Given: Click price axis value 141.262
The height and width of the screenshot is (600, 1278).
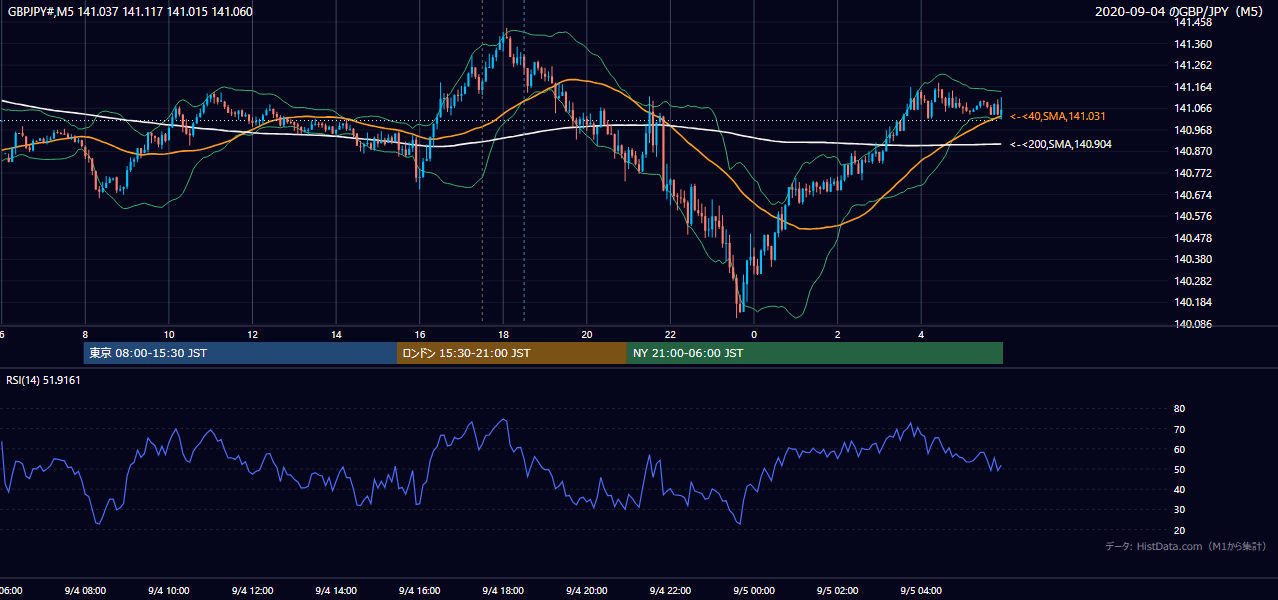Looking at the screenshot, I should click(x=1194, y=65).
